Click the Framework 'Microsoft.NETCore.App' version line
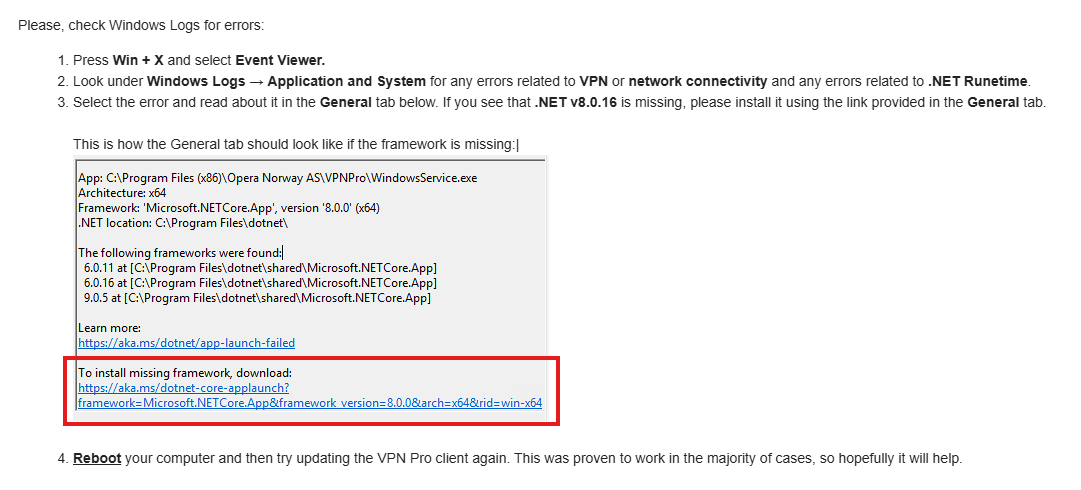Viewport: 1081px width, 490px height. click(229, 207)
